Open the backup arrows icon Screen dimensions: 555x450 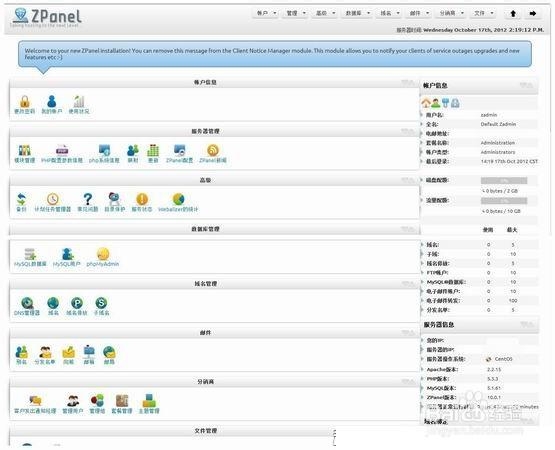(x=21, y=199)
